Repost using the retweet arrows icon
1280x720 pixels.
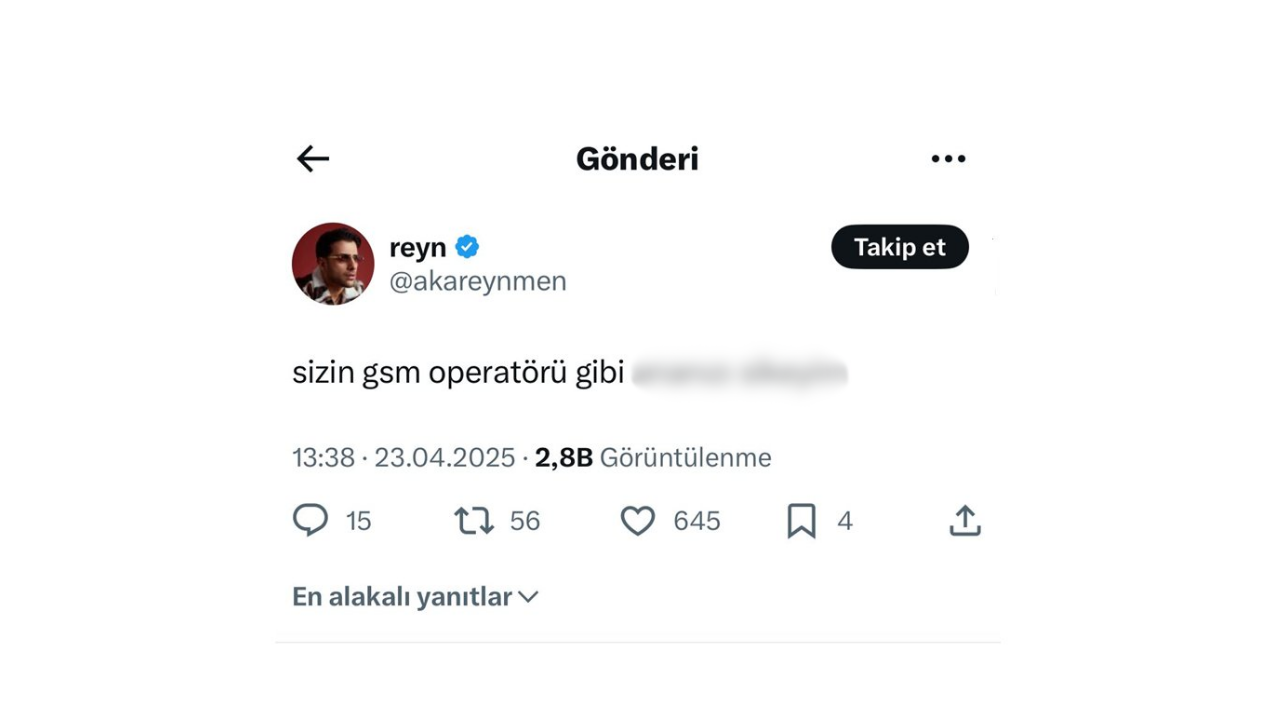(474, 521)
